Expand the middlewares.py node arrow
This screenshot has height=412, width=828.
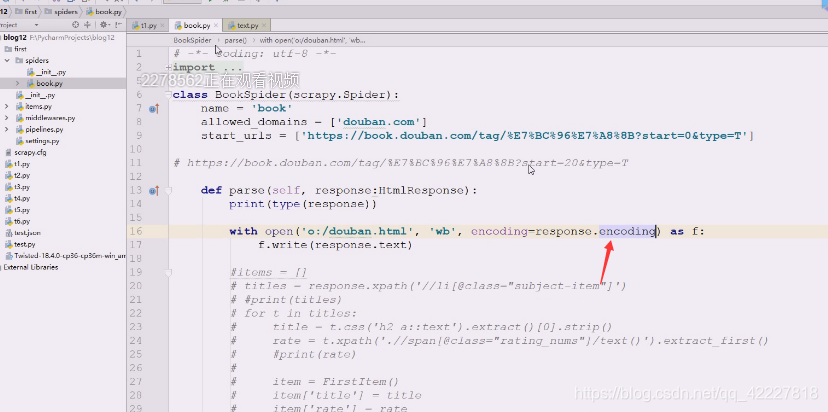(x=7, y=118)
